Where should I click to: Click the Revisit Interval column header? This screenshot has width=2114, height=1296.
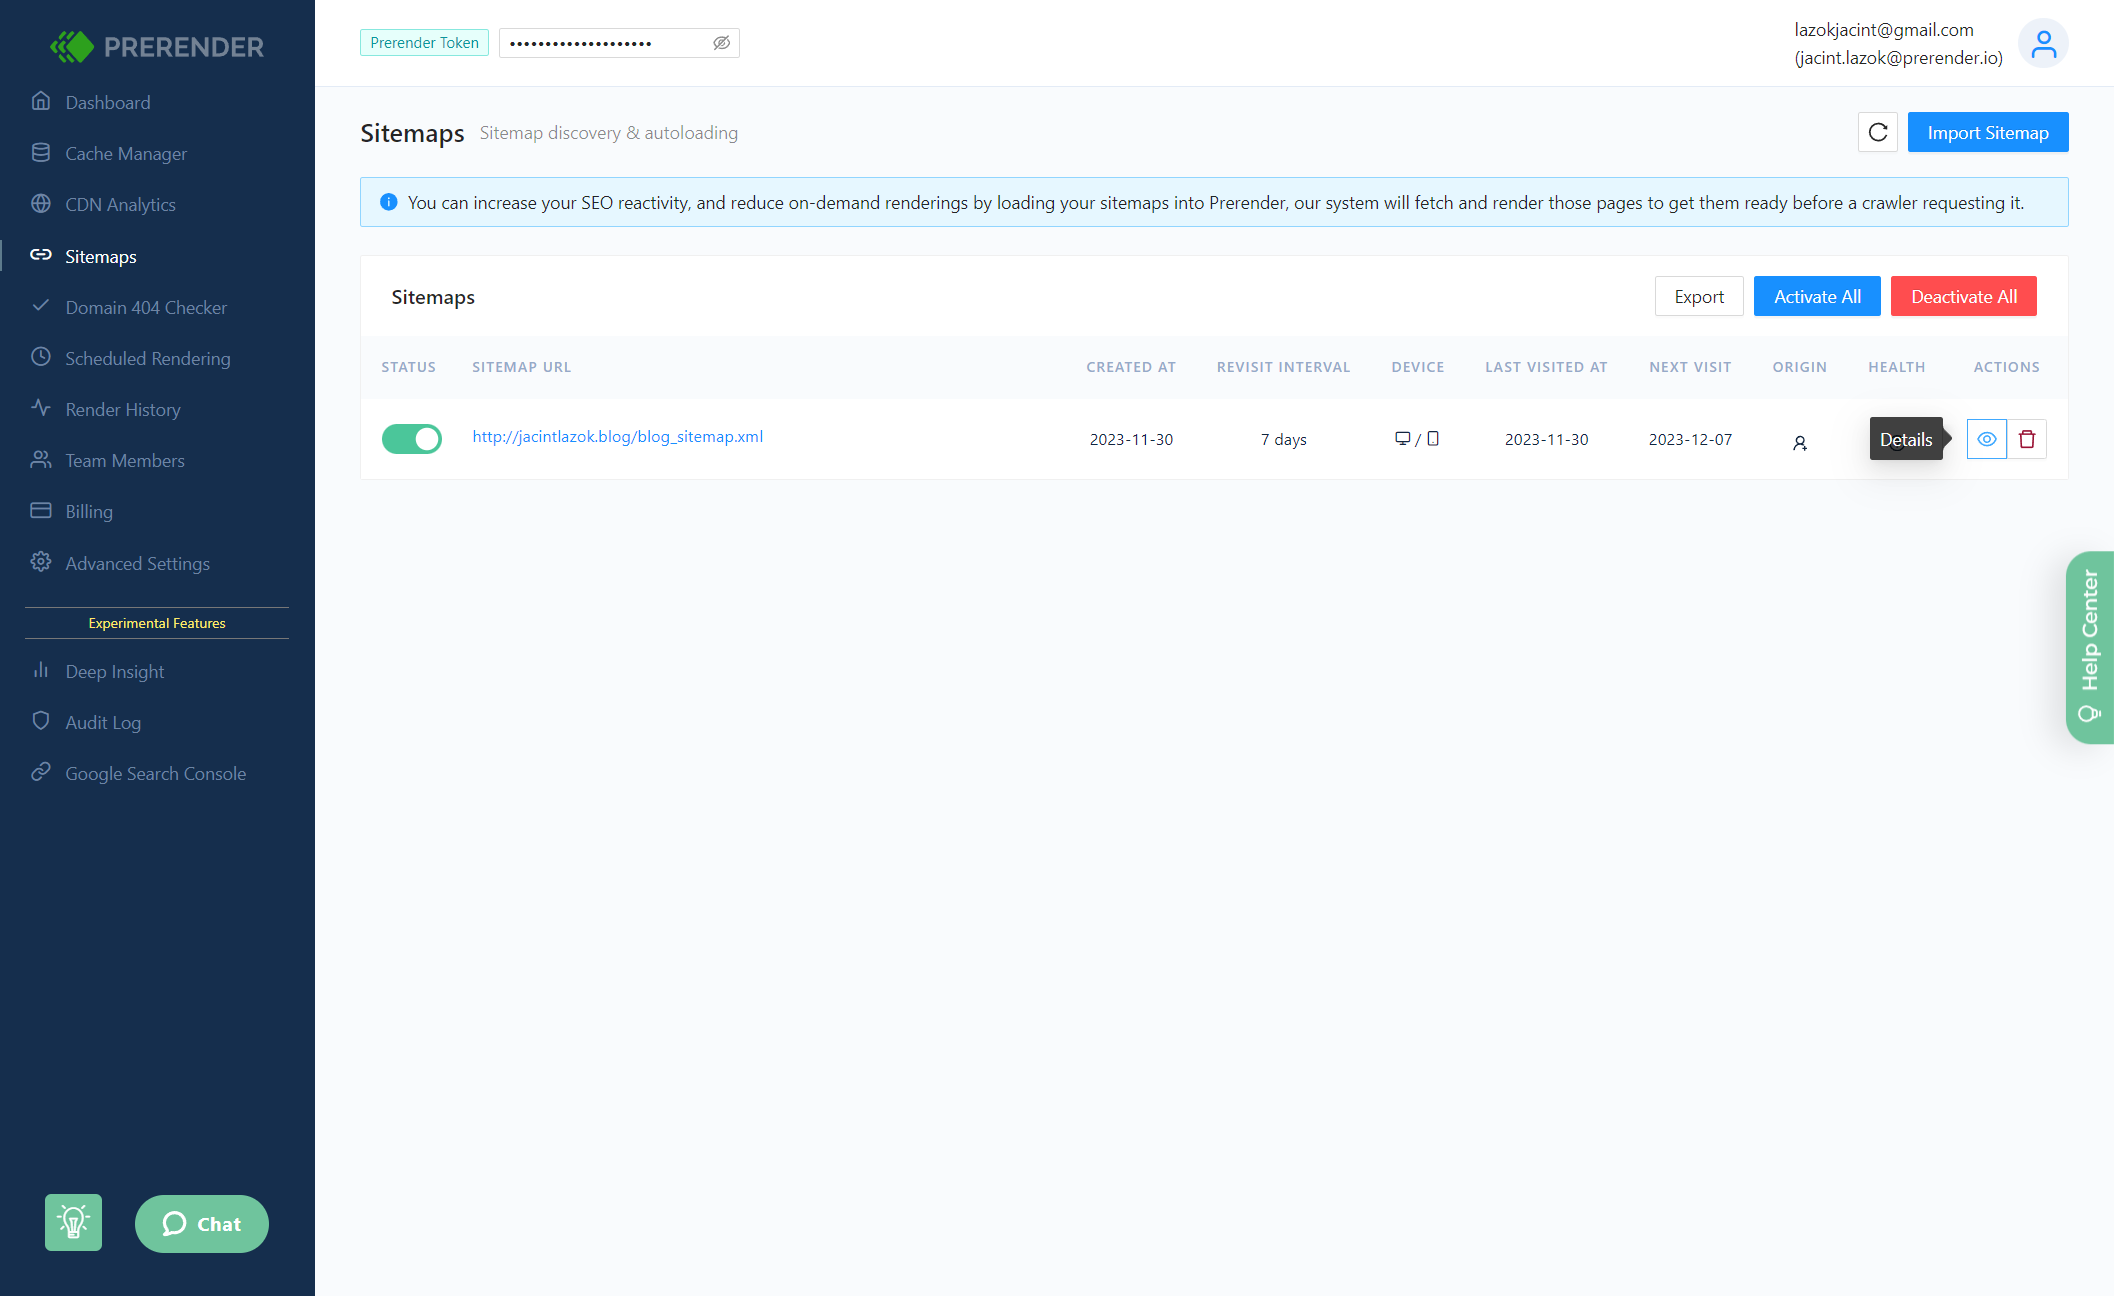coord(1283,367)
